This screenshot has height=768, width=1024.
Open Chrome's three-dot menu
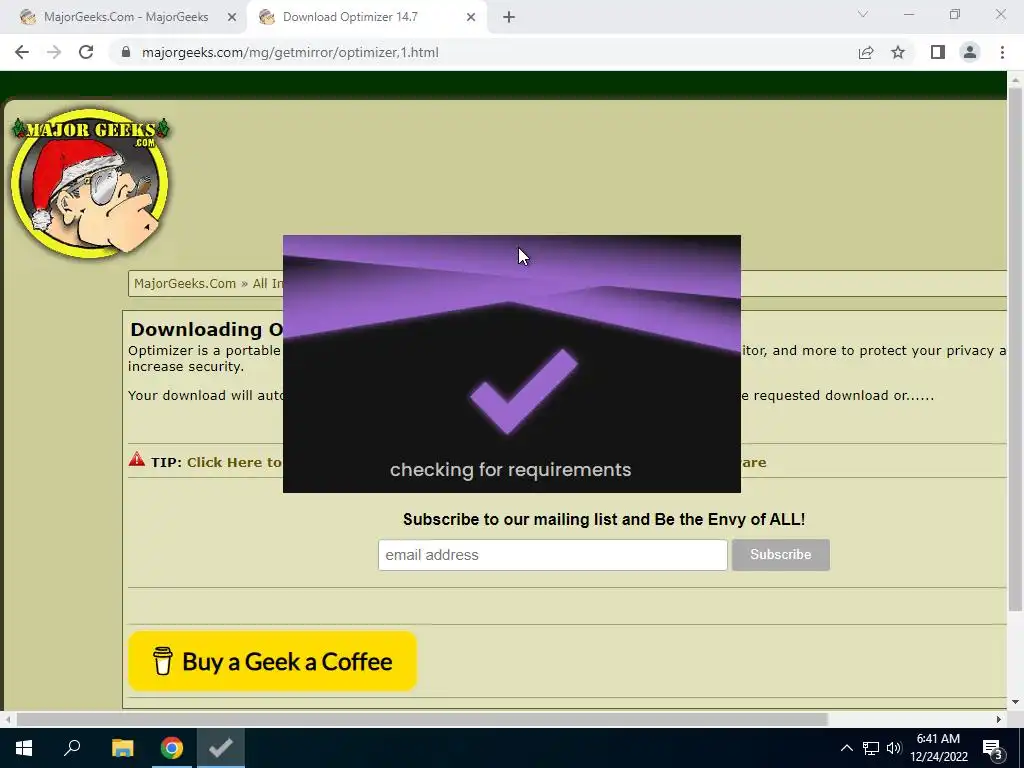[x=1002, y=52]
